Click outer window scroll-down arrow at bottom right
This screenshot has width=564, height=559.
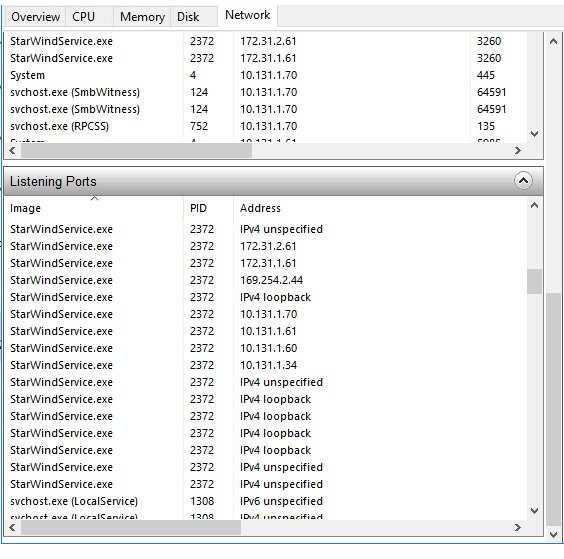coord(554,535)
